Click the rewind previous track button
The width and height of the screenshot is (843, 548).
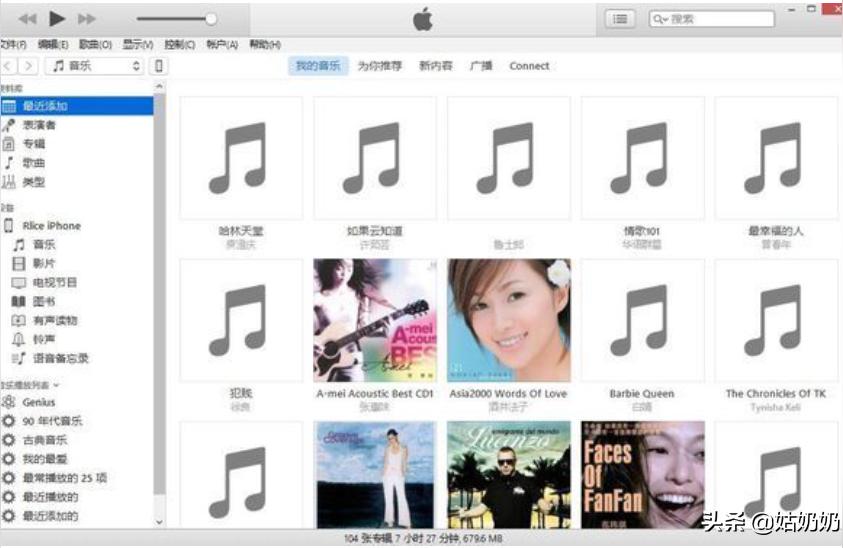click(x=27, y=19)
